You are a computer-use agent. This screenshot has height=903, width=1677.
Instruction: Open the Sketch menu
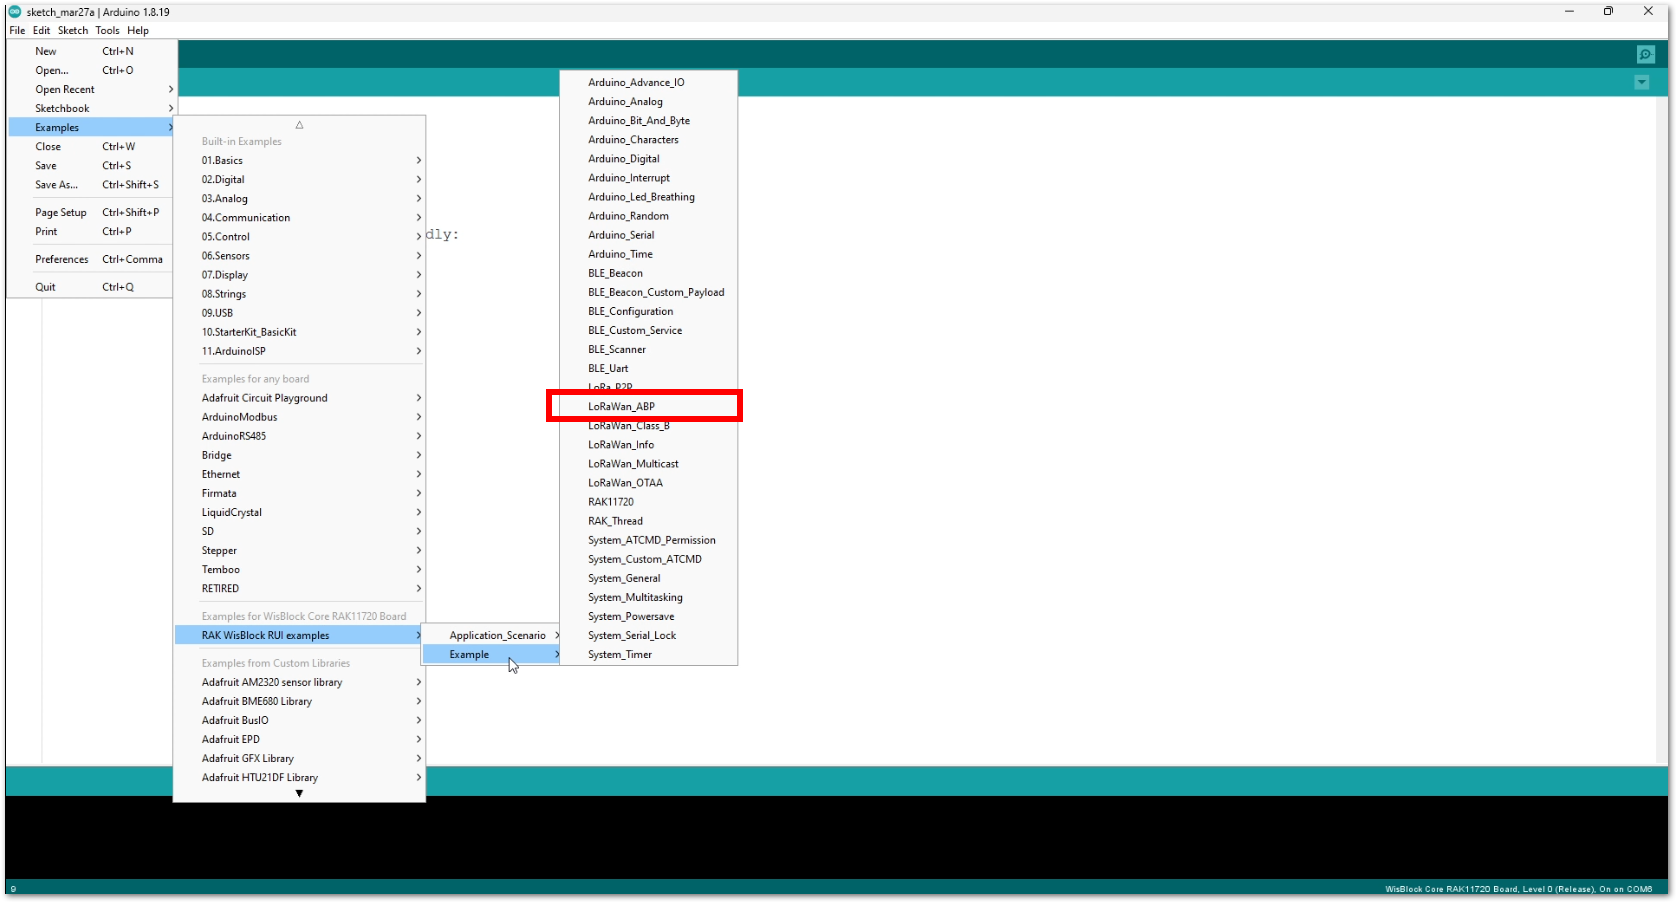pos(73,30)
